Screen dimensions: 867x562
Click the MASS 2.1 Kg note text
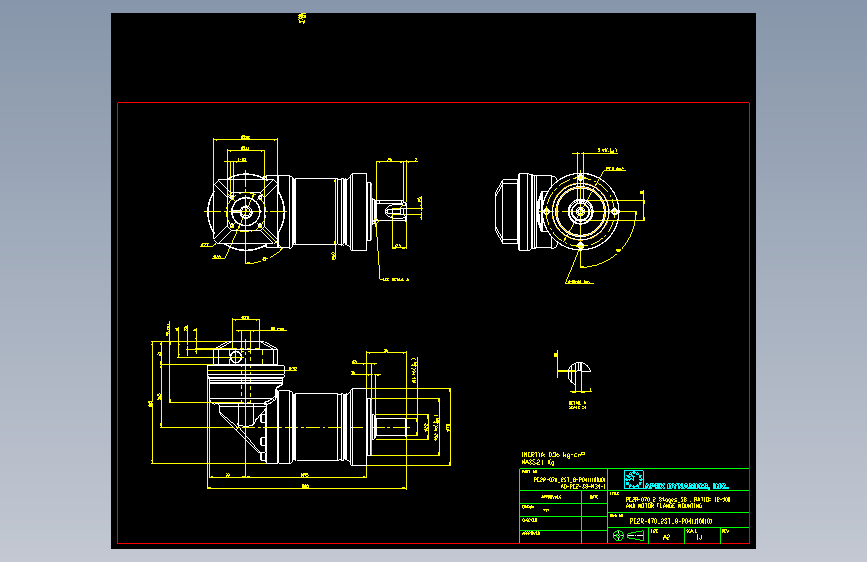537,462
